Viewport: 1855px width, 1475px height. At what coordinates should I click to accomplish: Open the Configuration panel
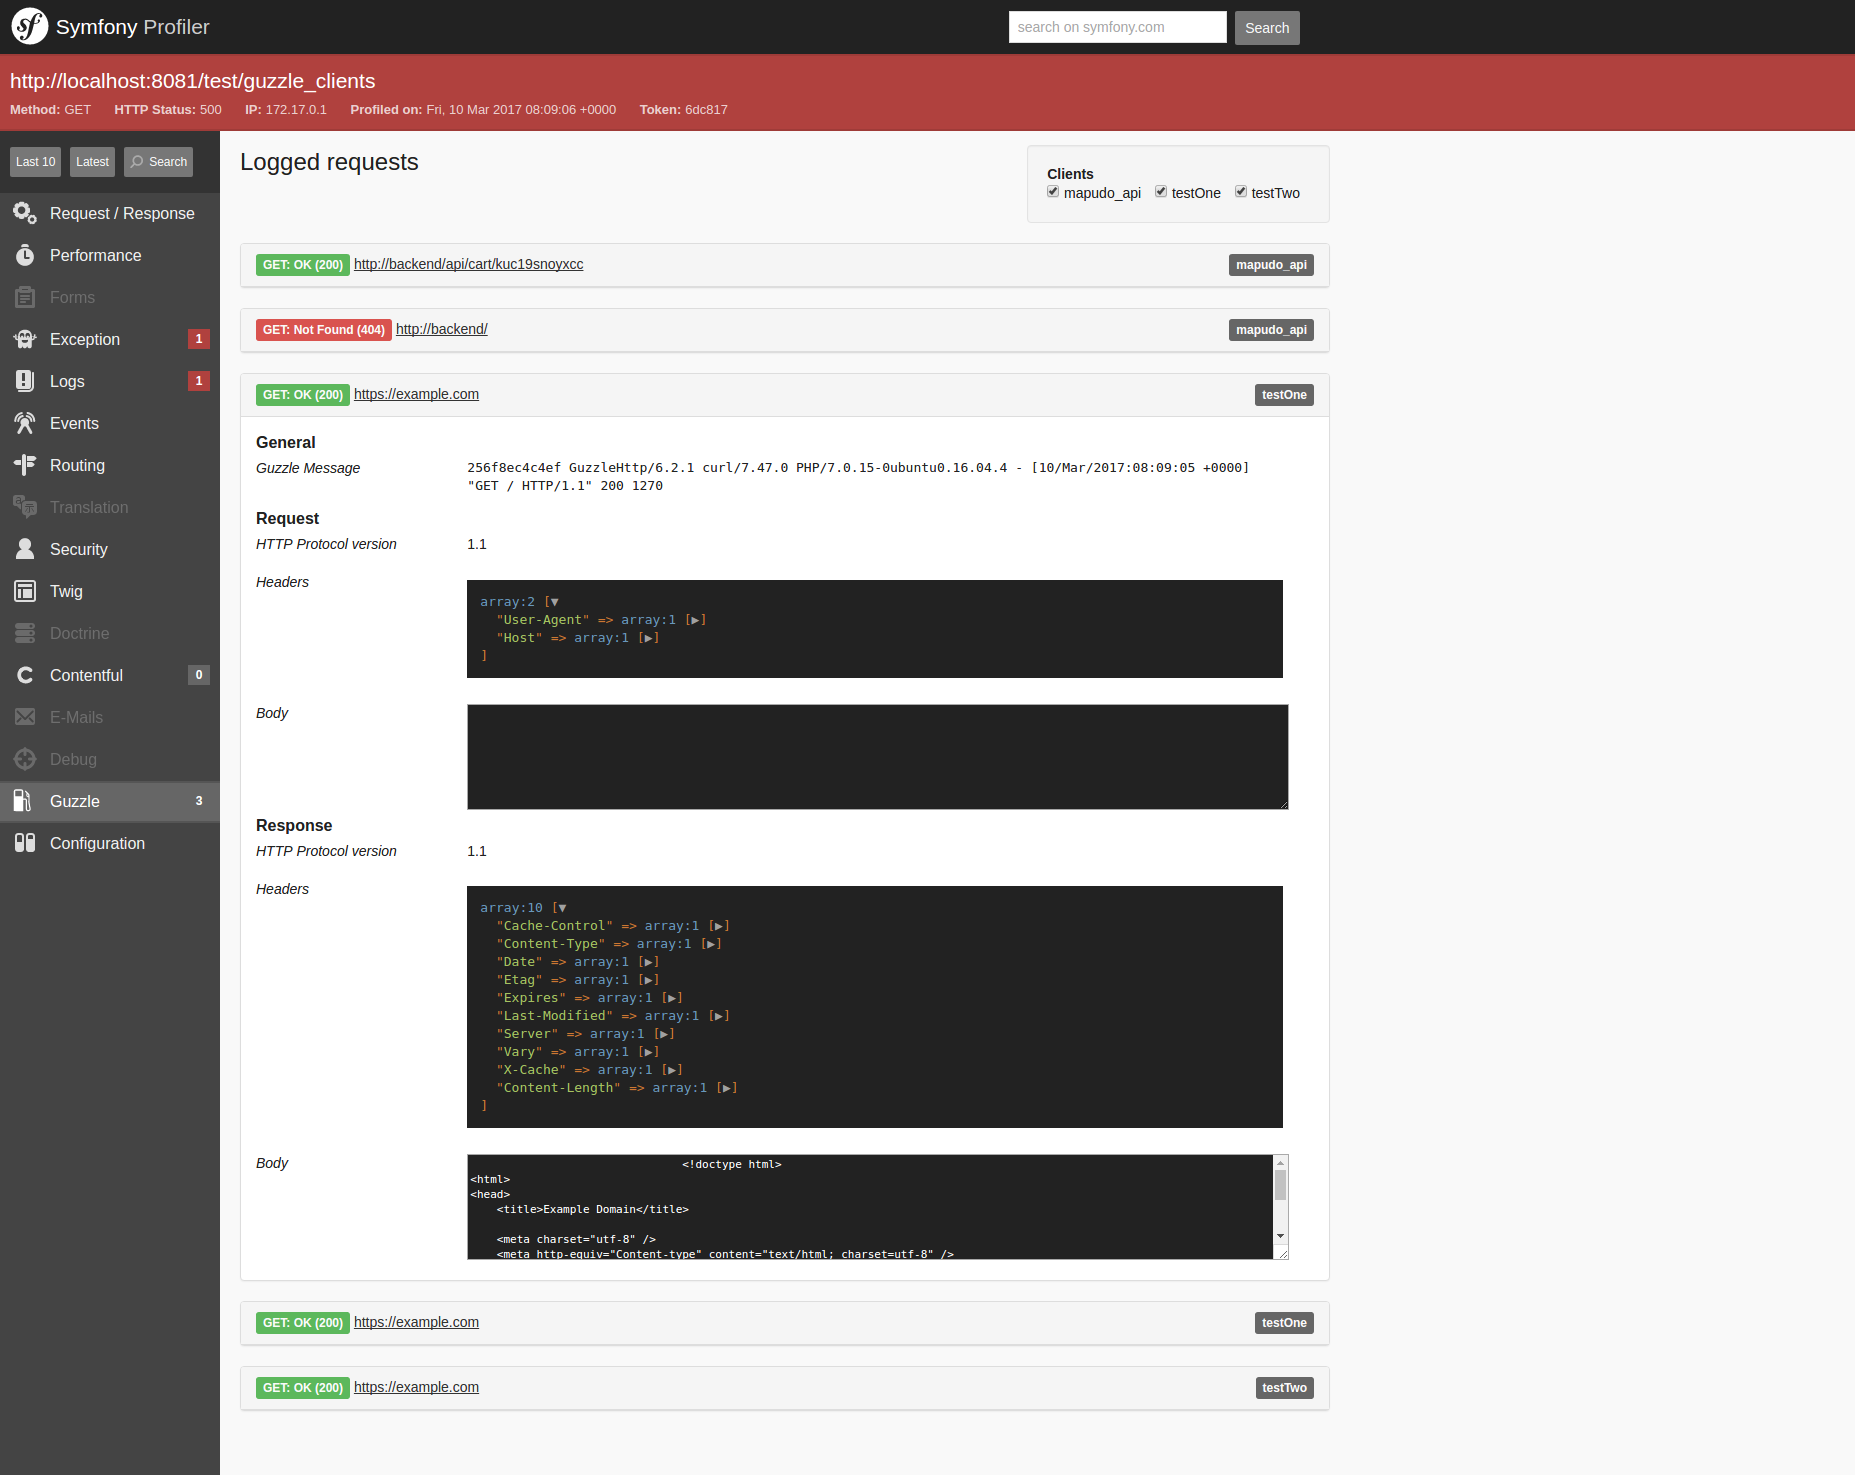click(x=110, y=843)
